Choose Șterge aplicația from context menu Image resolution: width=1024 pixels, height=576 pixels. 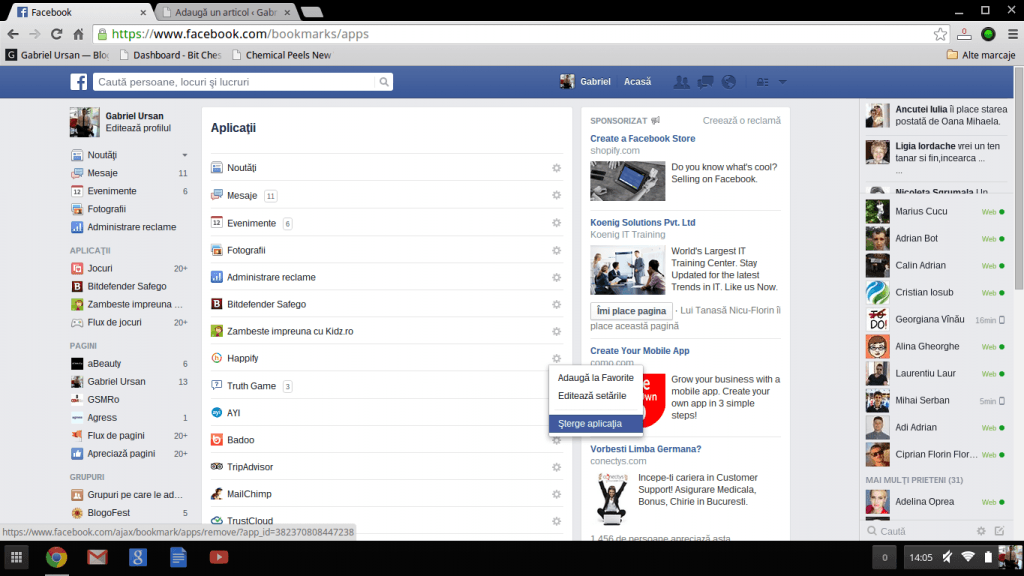coord(596,424)
